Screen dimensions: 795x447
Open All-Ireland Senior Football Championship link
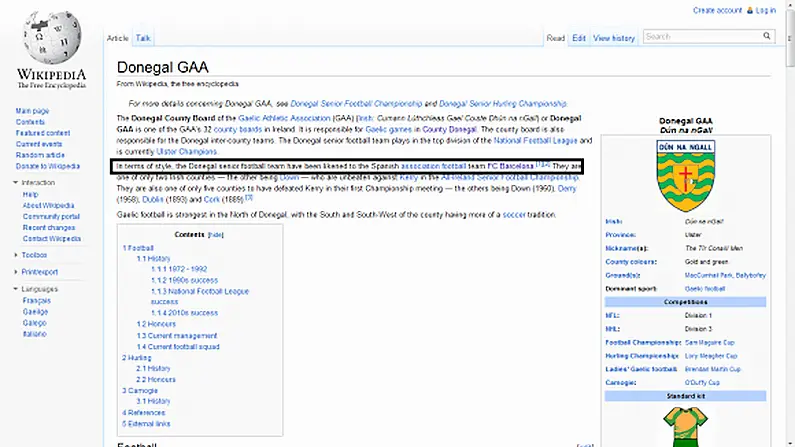(509, 177)
